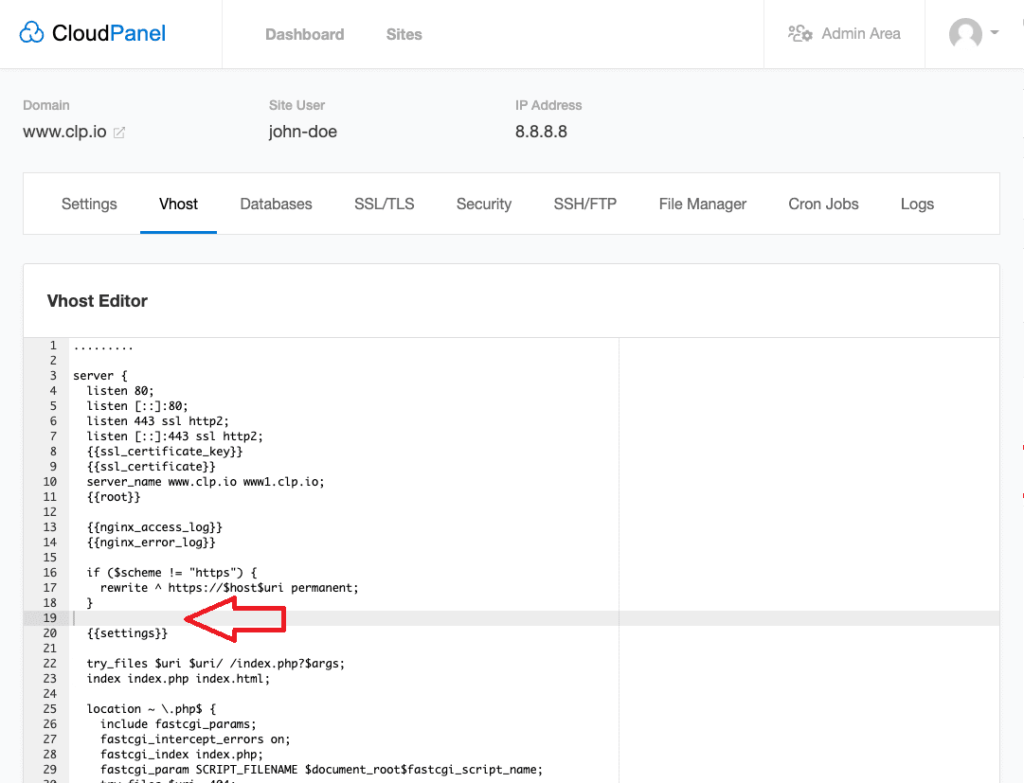The width and height of the screenshot is (1024, 783).
Task: Select the Vhost tab
Action: point(178,204)
